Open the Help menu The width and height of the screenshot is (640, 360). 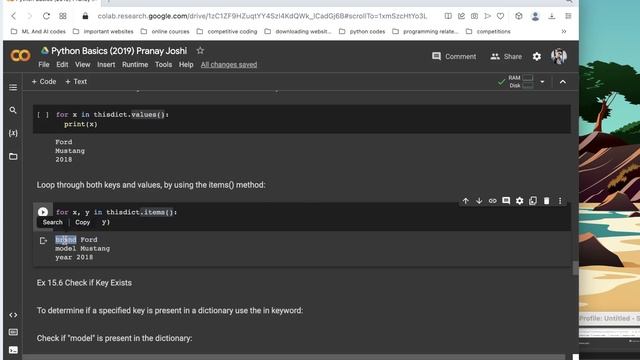pyautogui.click(x=186, y=64)
